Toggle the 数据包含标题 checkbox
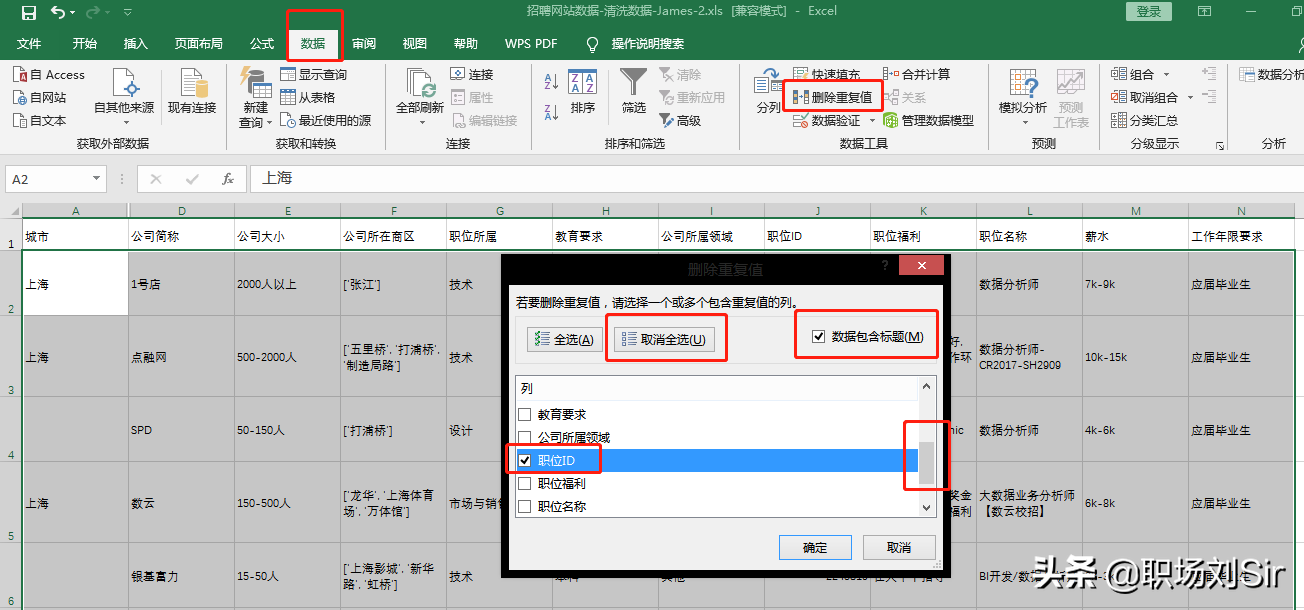 point(819,337)
